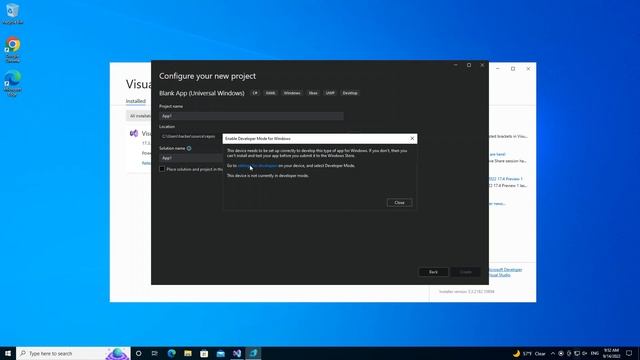Click weather widget in the taskbar
640x360 pixels.
coord(529,353)
